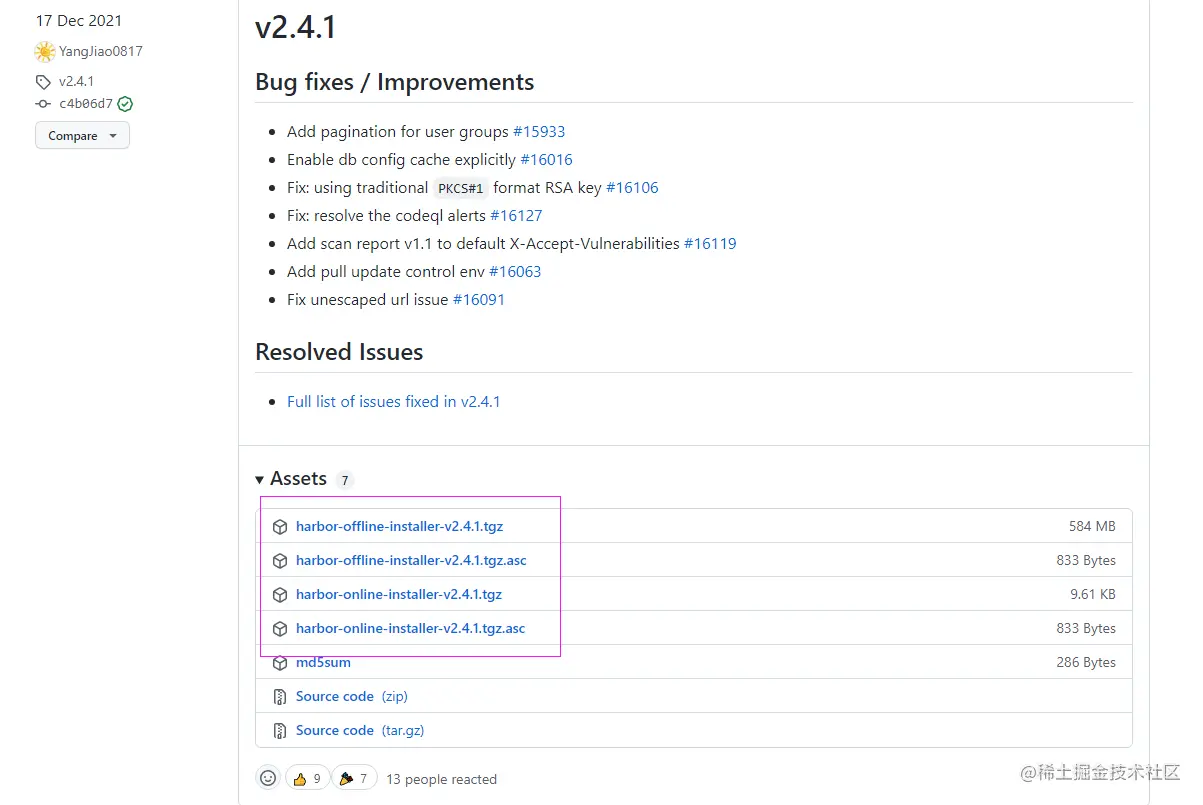Click the package icon next to md5sum
The height and width of the screenshot is (805, 1203).
point(280,663)
